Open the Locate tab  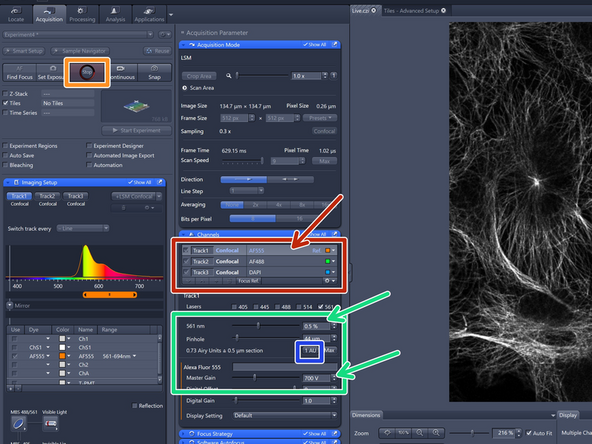tap(16, 14)
